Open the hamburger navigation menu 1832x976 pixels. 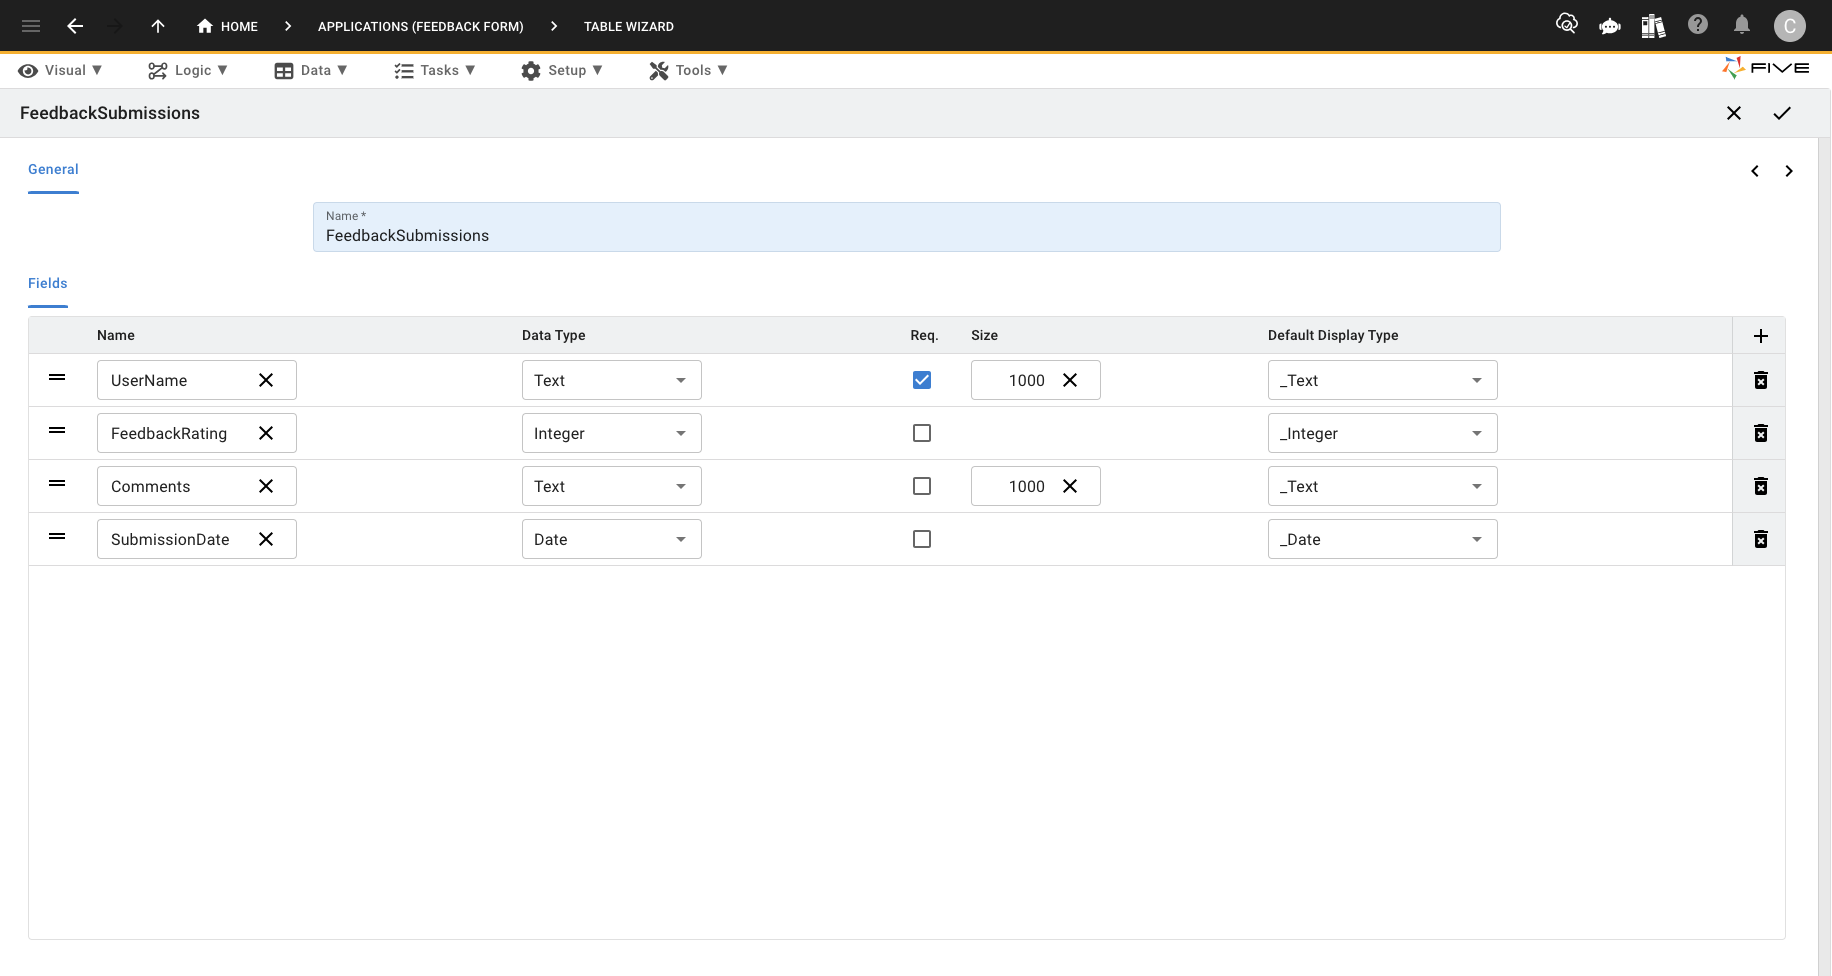click(31, 26)
